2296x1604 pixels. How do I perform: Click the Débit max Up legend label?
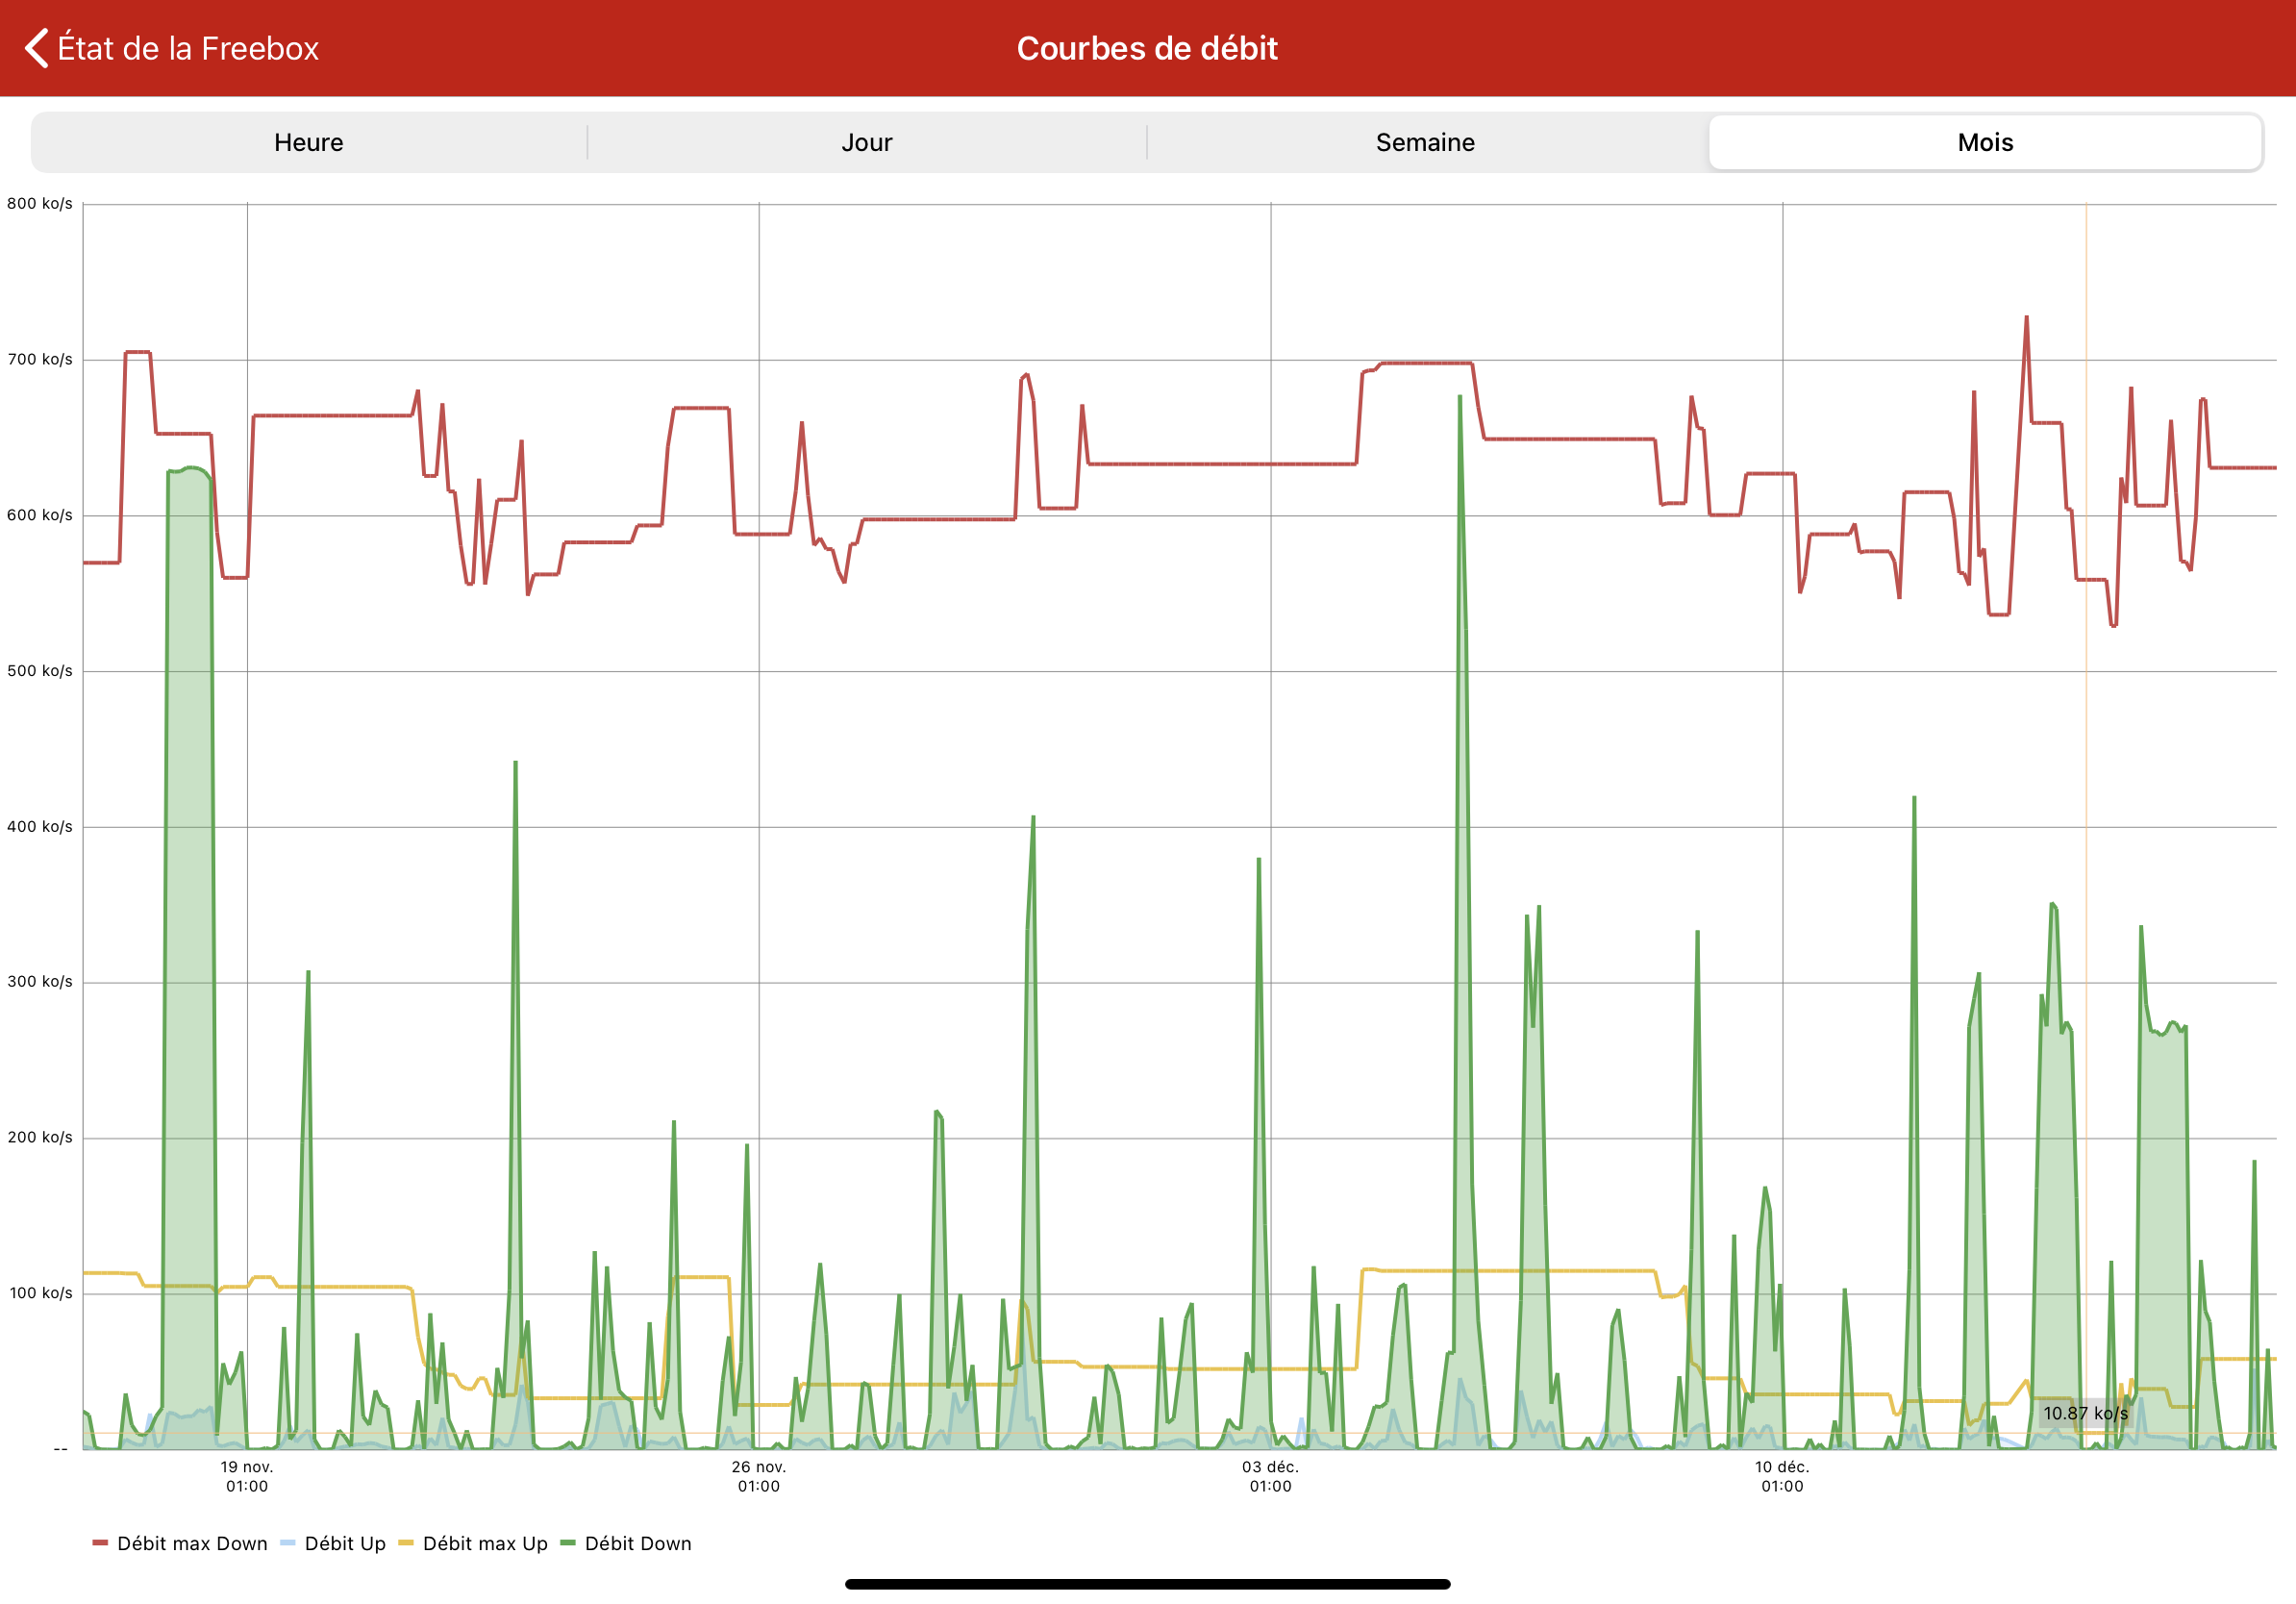coord(485,1543)
